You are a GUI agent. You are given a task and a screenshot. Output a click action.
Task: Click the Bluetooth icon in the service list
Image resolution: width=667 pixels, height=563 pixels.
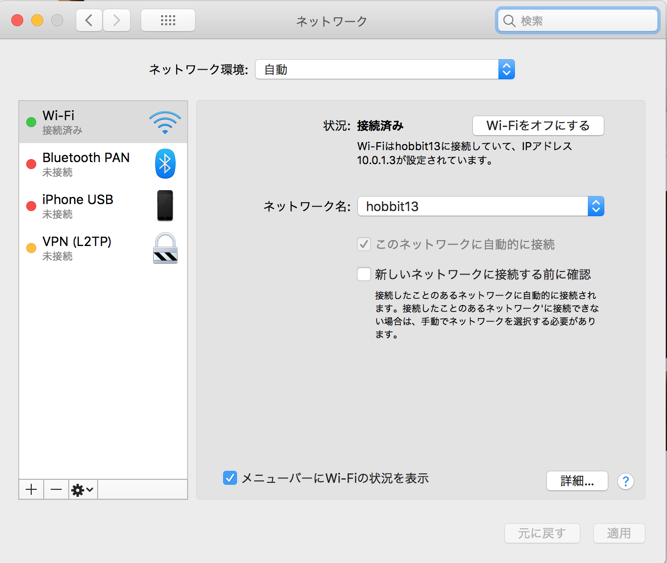165,164
